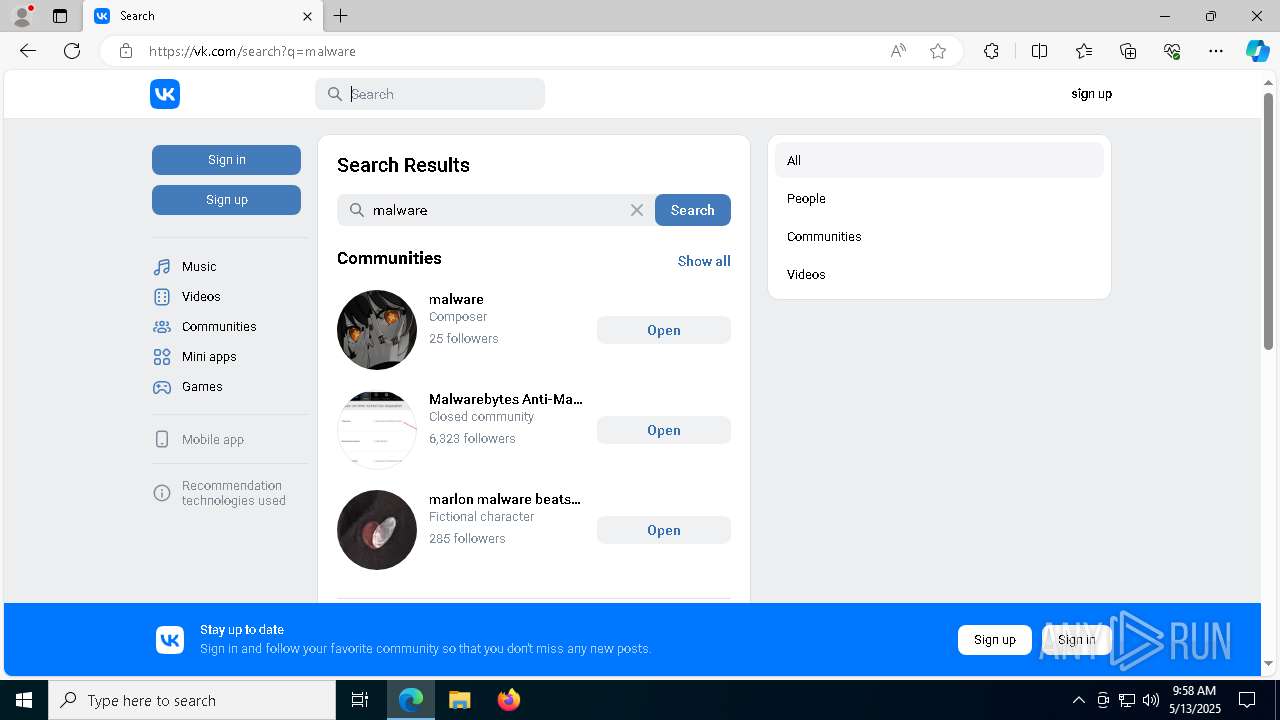Image resolution: width=1280 pixels, height=720 pixels.
Task: Open the Windows notification center
Action: pos(1247,700)
